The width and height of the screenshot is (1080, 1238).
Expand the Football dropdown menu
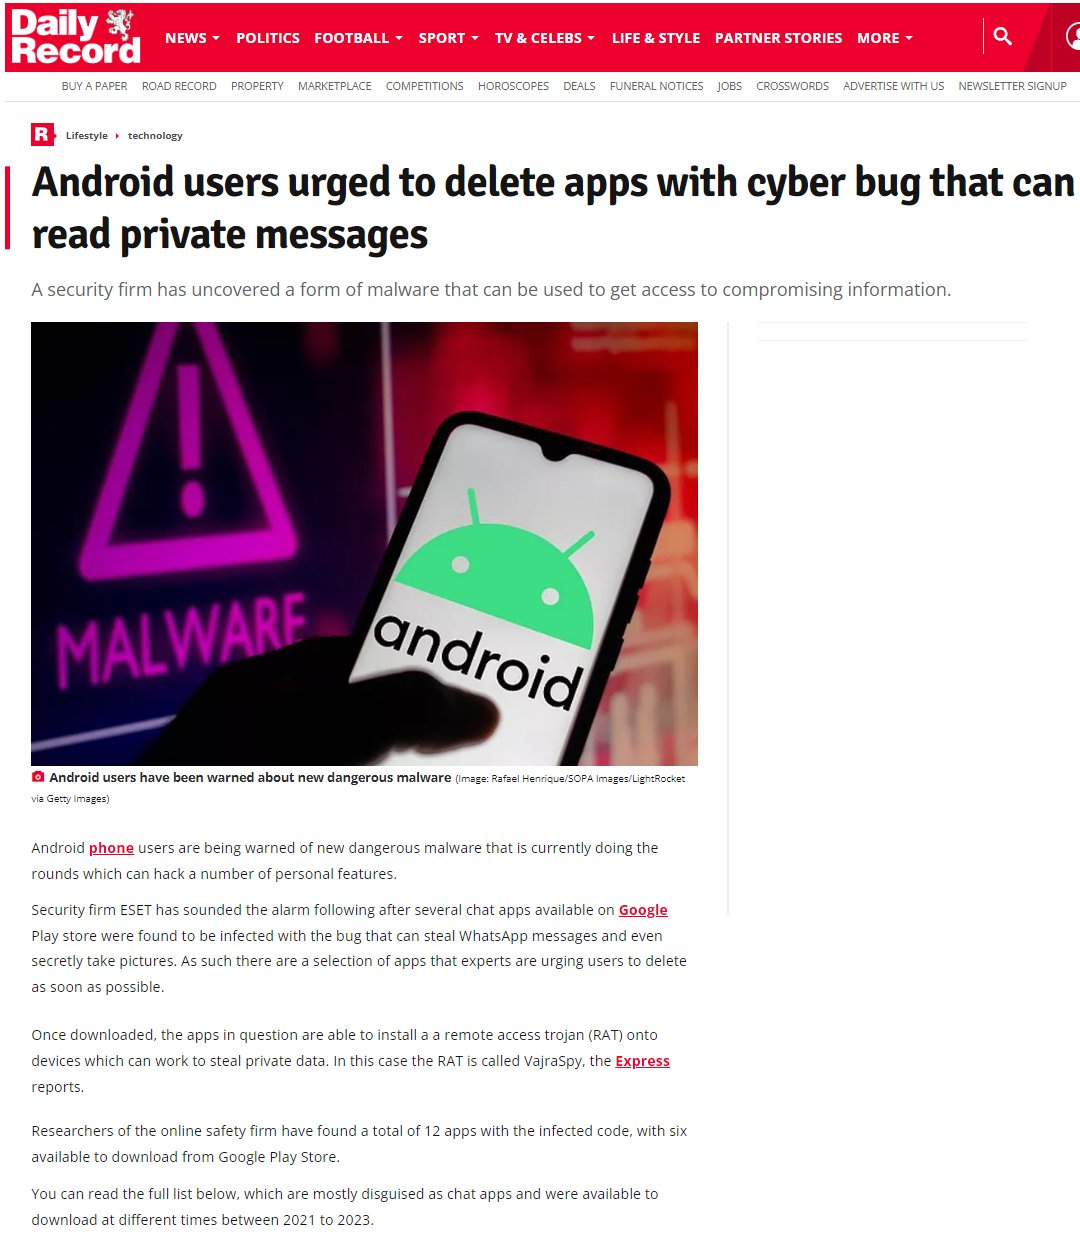point(359,38)
